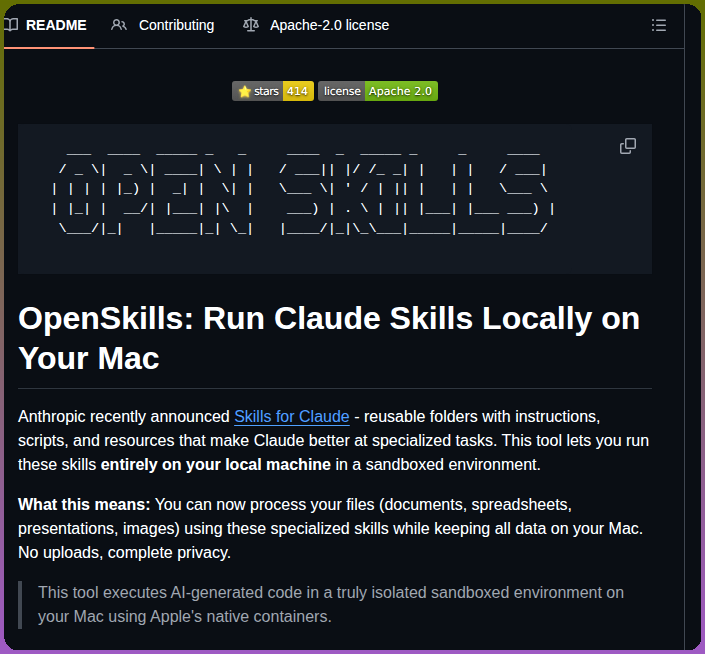
Task: Open the README outline list icon
Action: pos(659,25)
